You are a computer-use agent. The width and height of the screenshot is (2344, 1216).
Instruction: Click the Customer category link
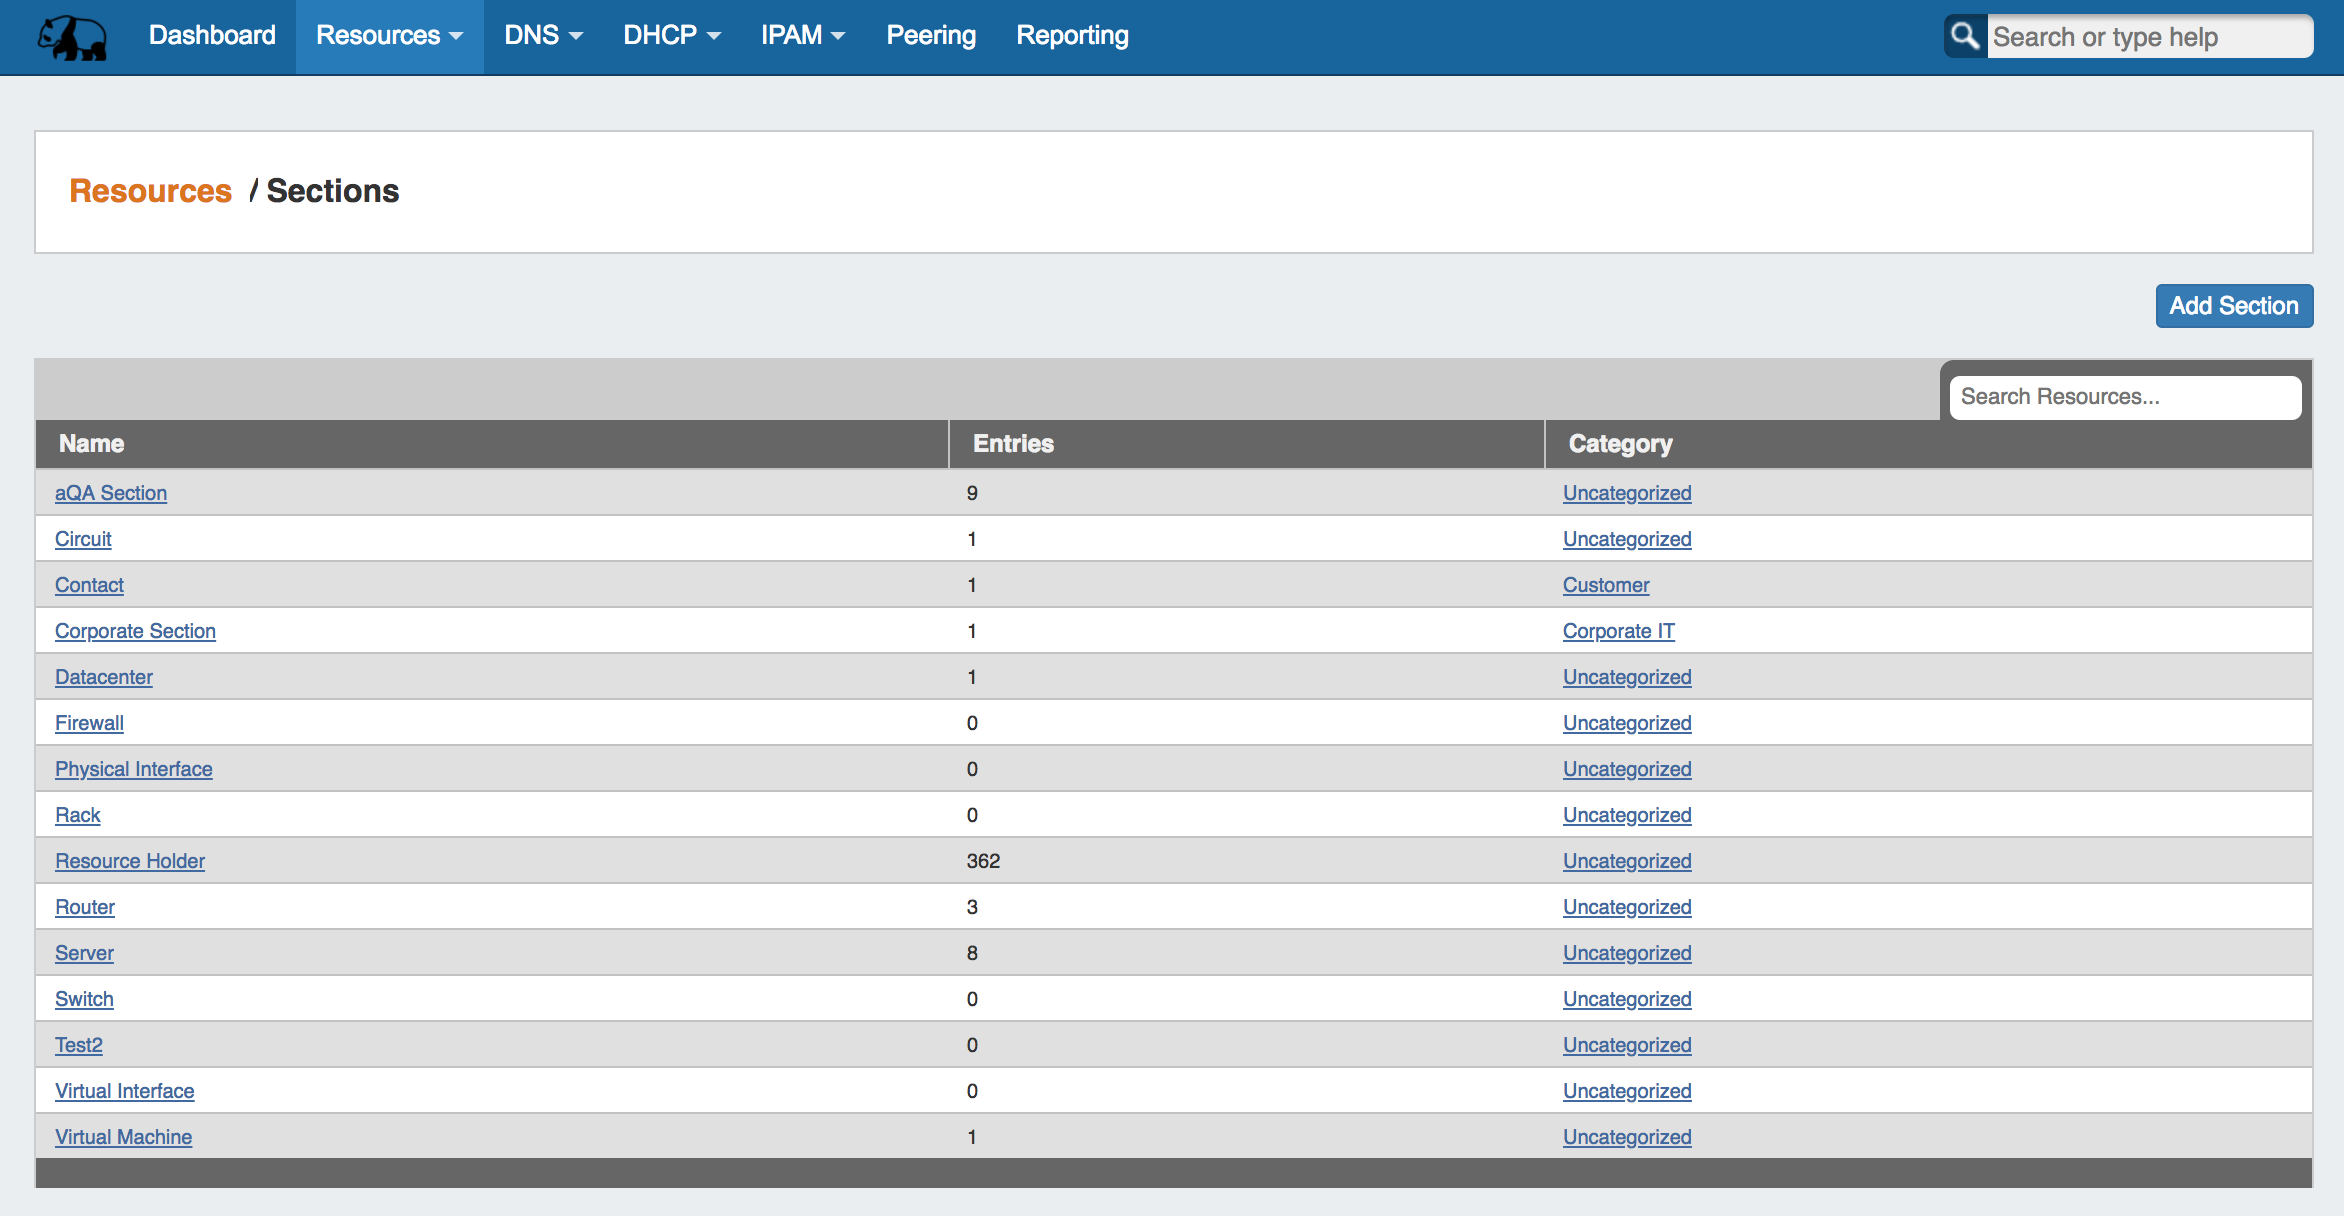[x=1605, y=585]
